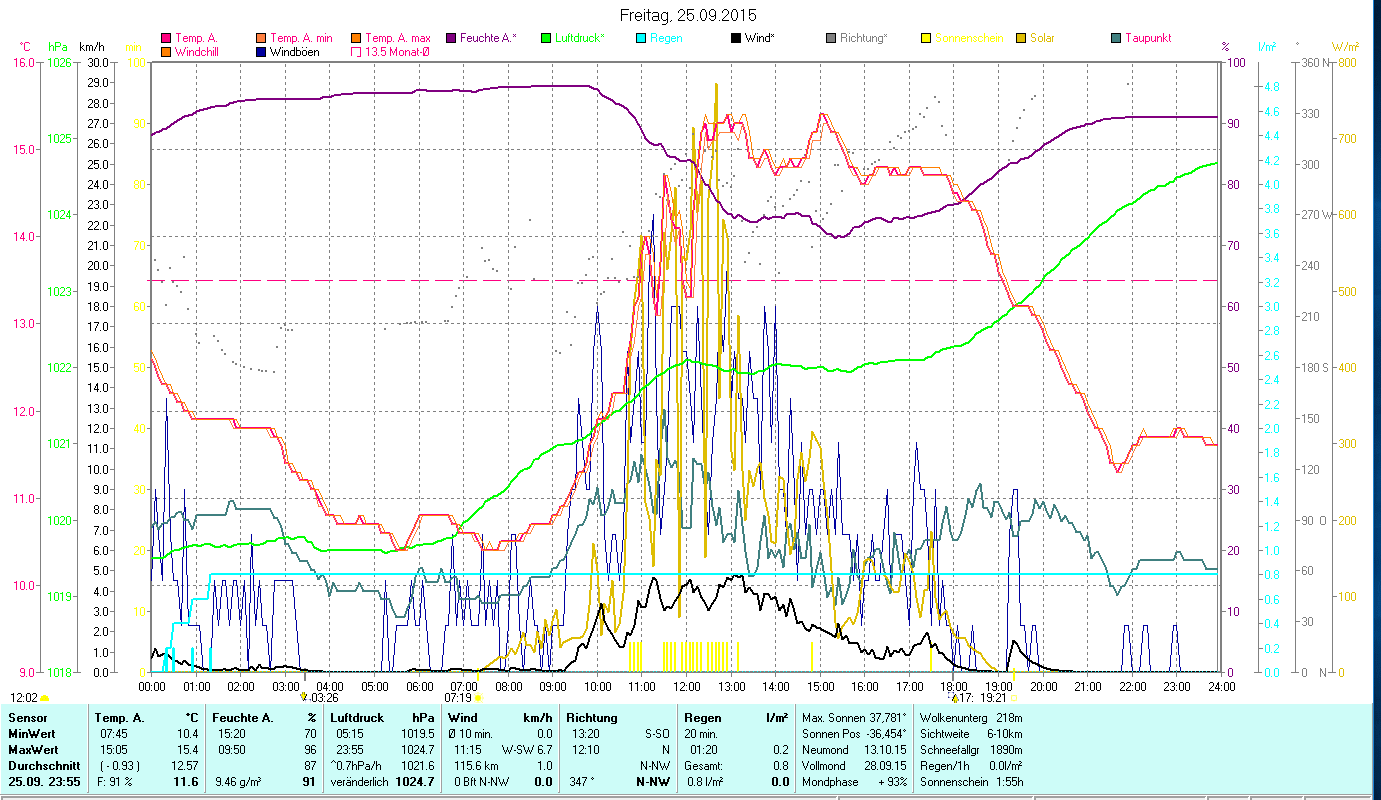This screenshot has width=1381, height=800.
Task: Click the pink Temp. A. legend square
Action: [x=165, y=38]
